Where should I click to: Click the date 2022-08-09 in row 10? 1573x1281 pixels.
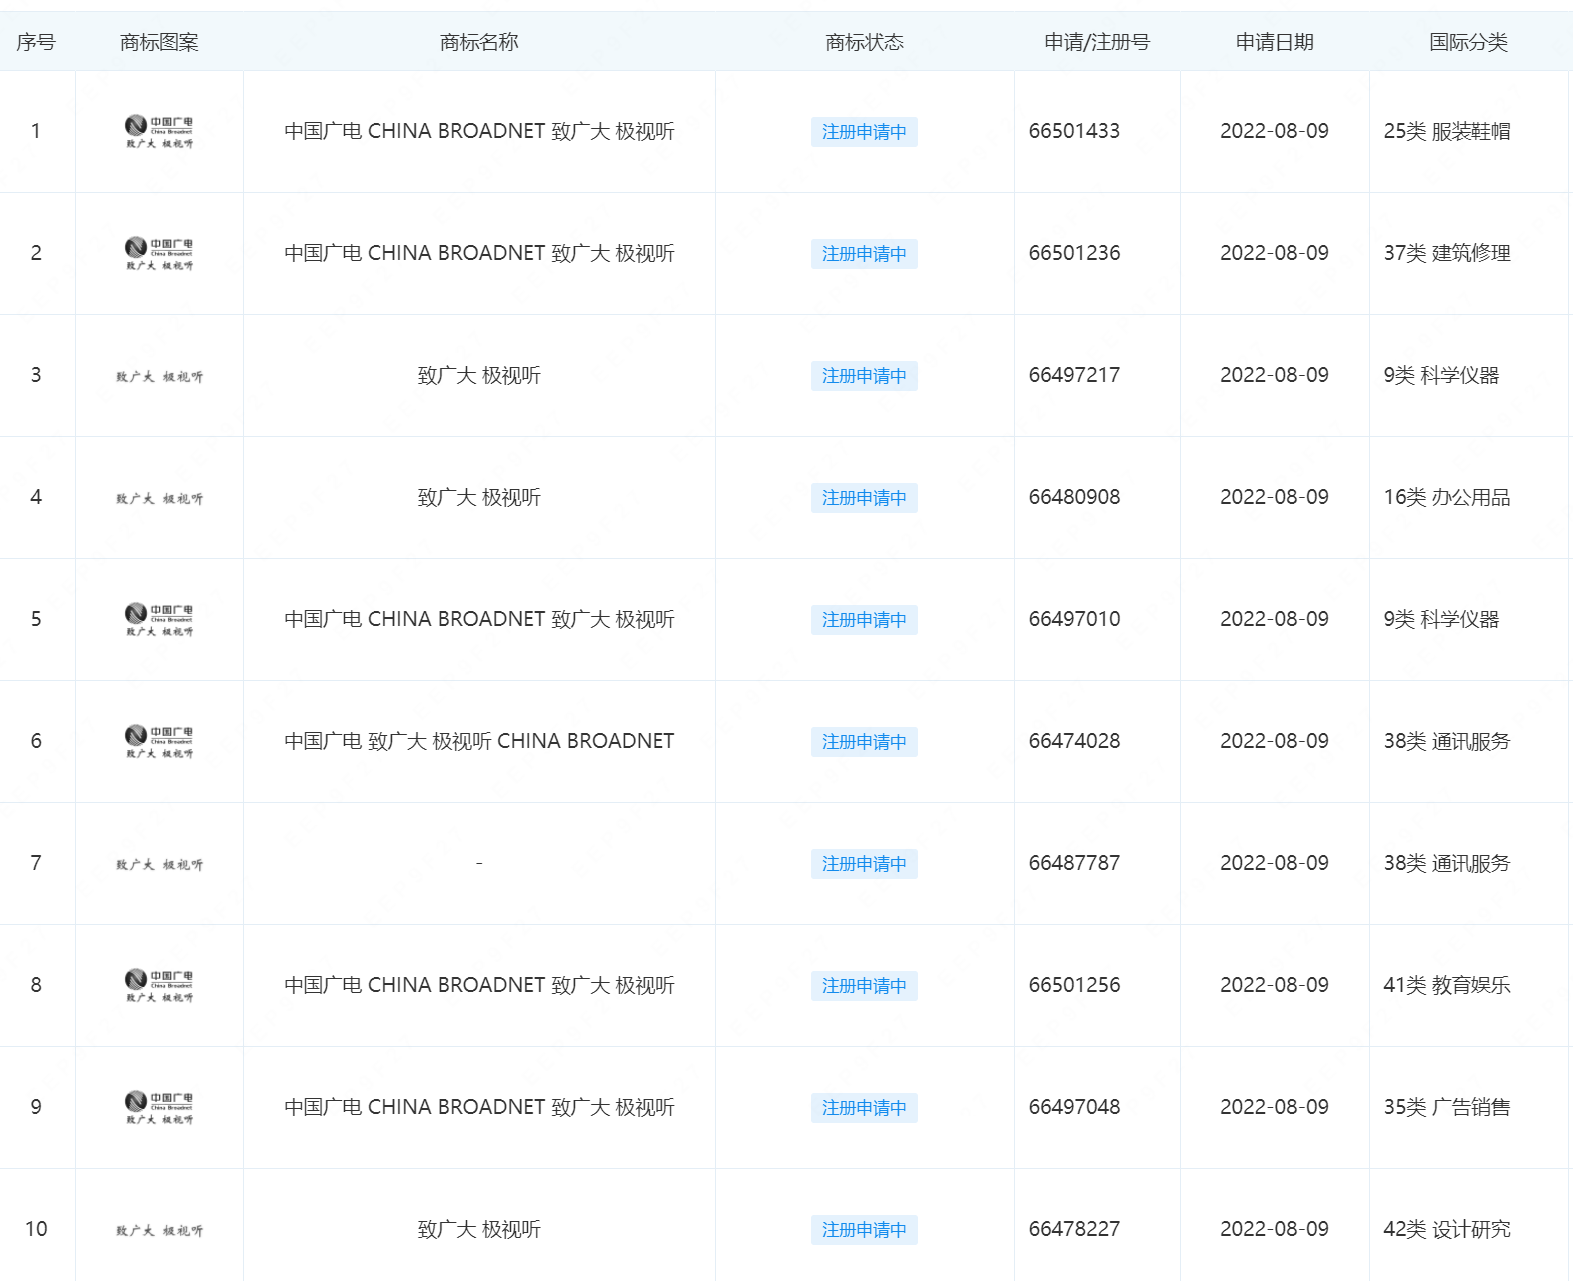tap(1274, 1229)
